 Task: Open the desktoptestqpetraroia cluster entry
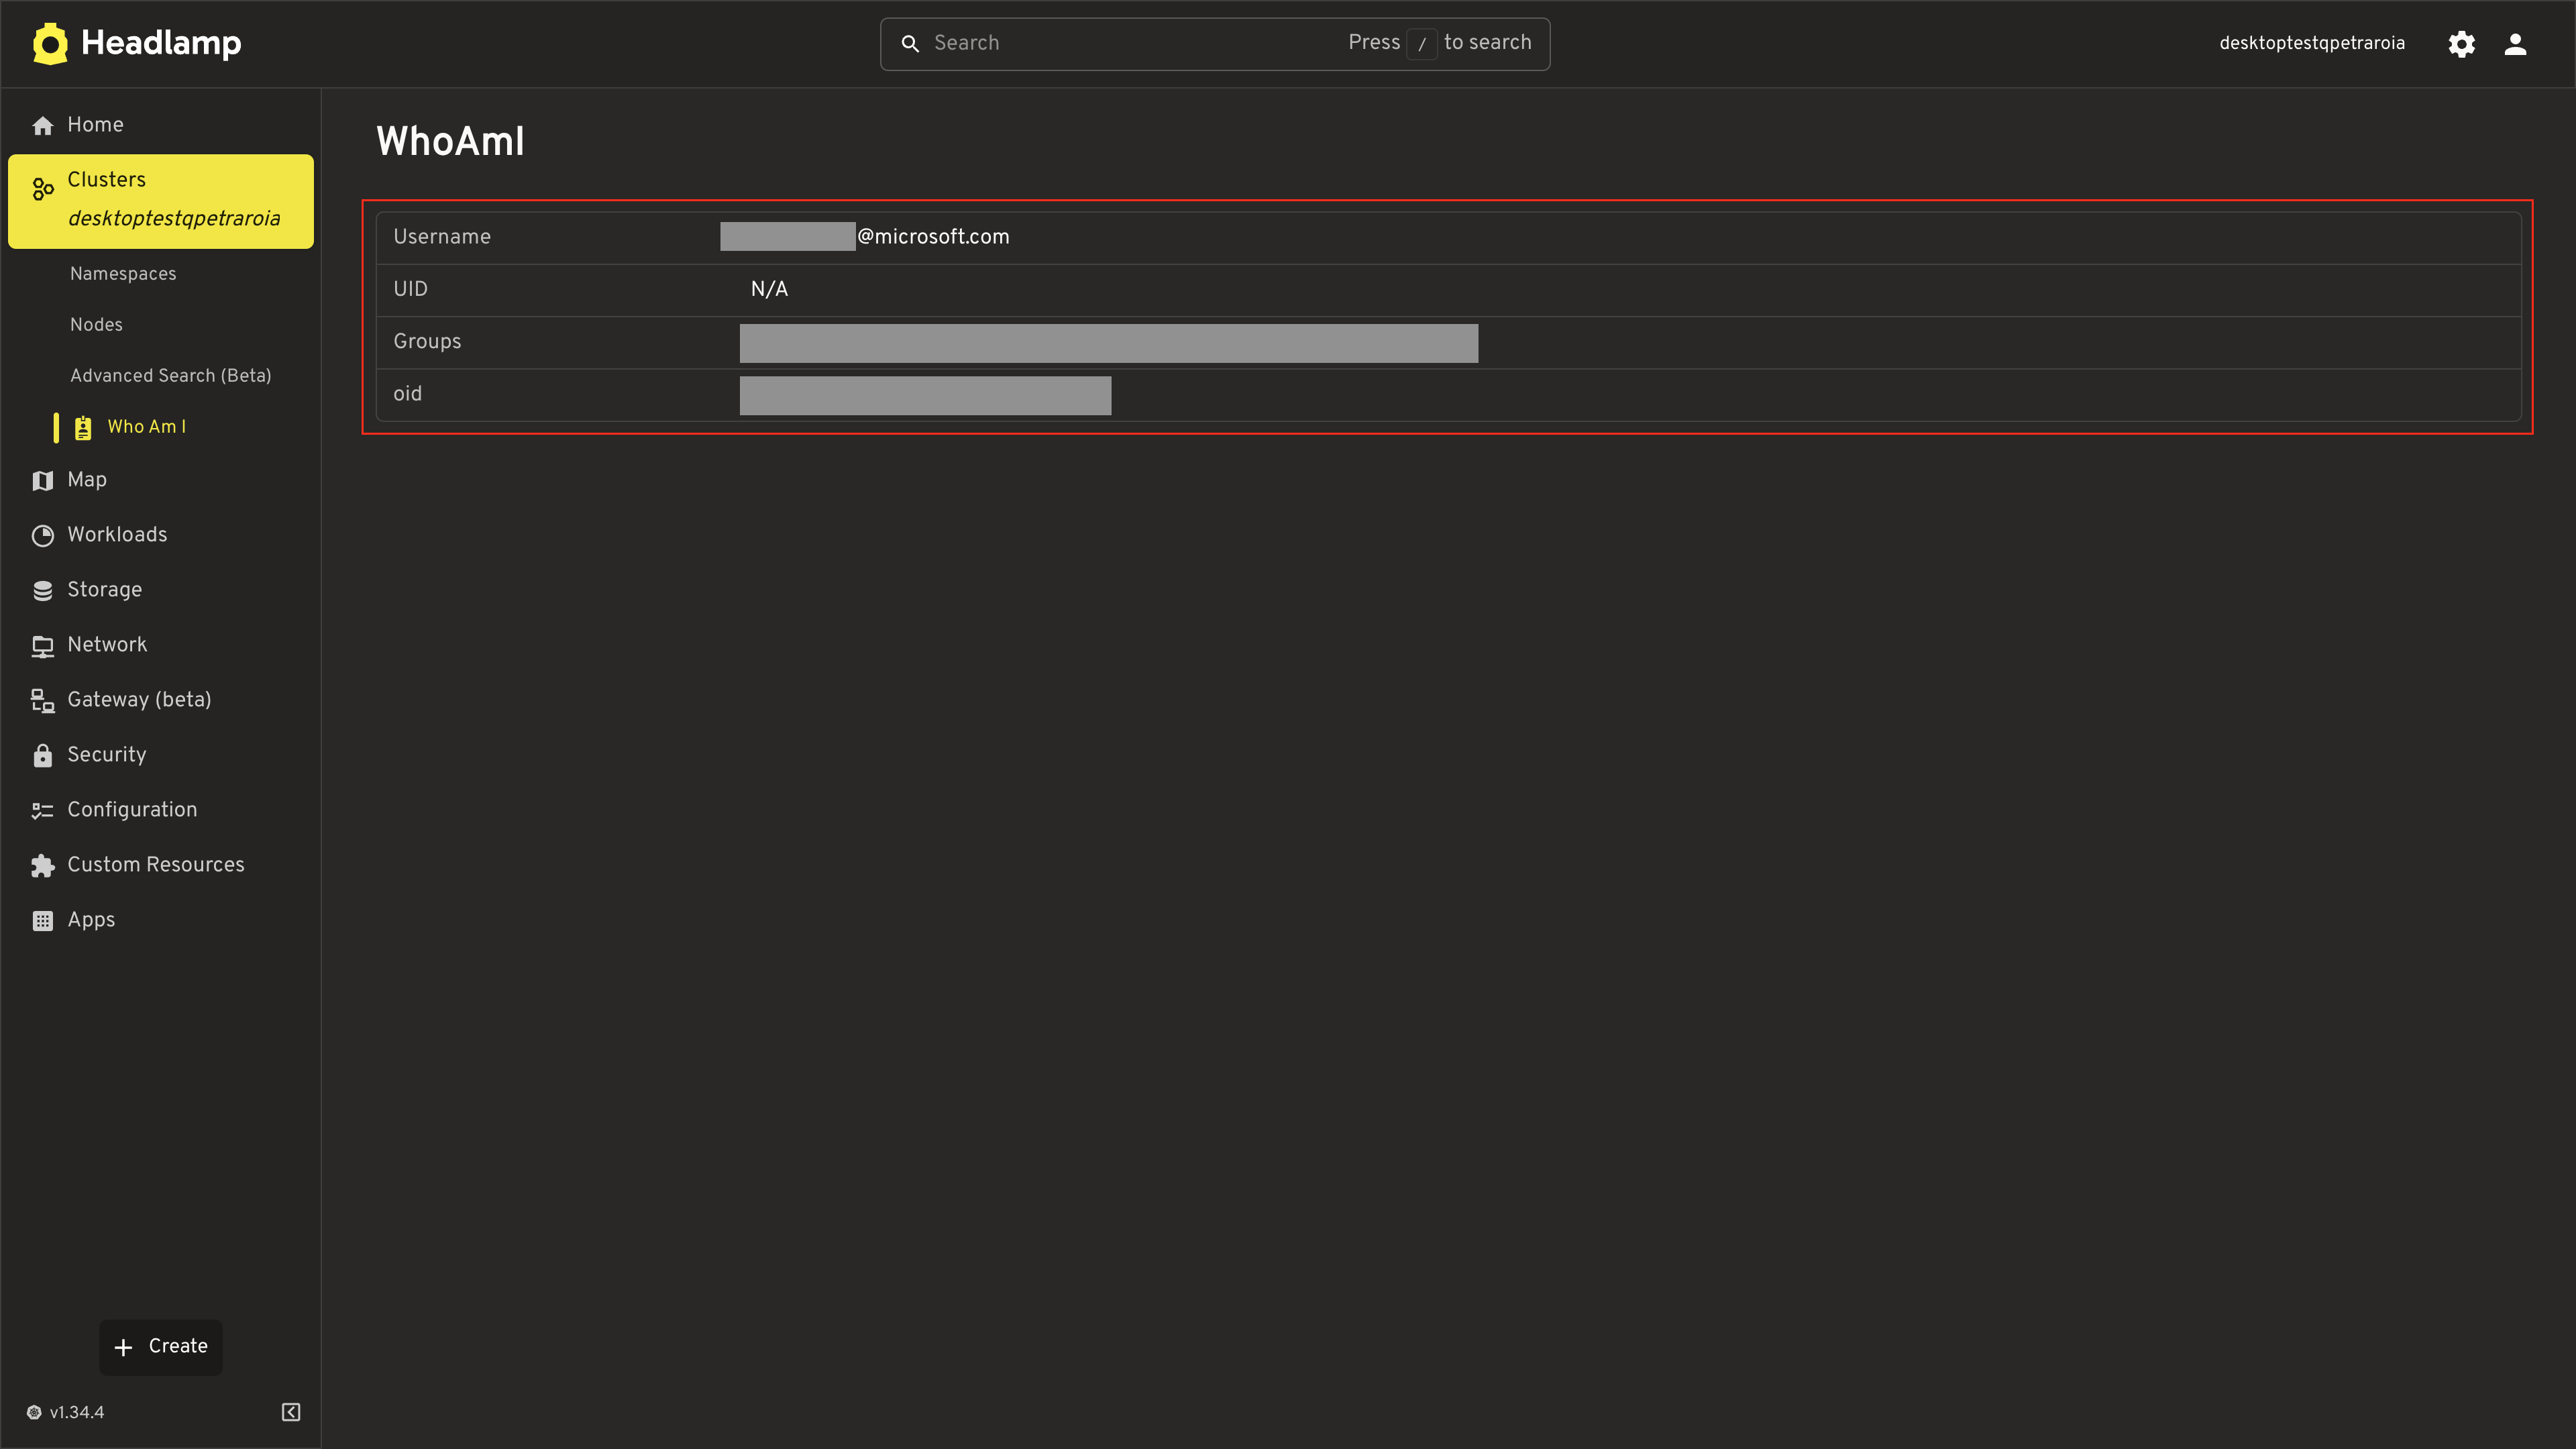[174, 218]
